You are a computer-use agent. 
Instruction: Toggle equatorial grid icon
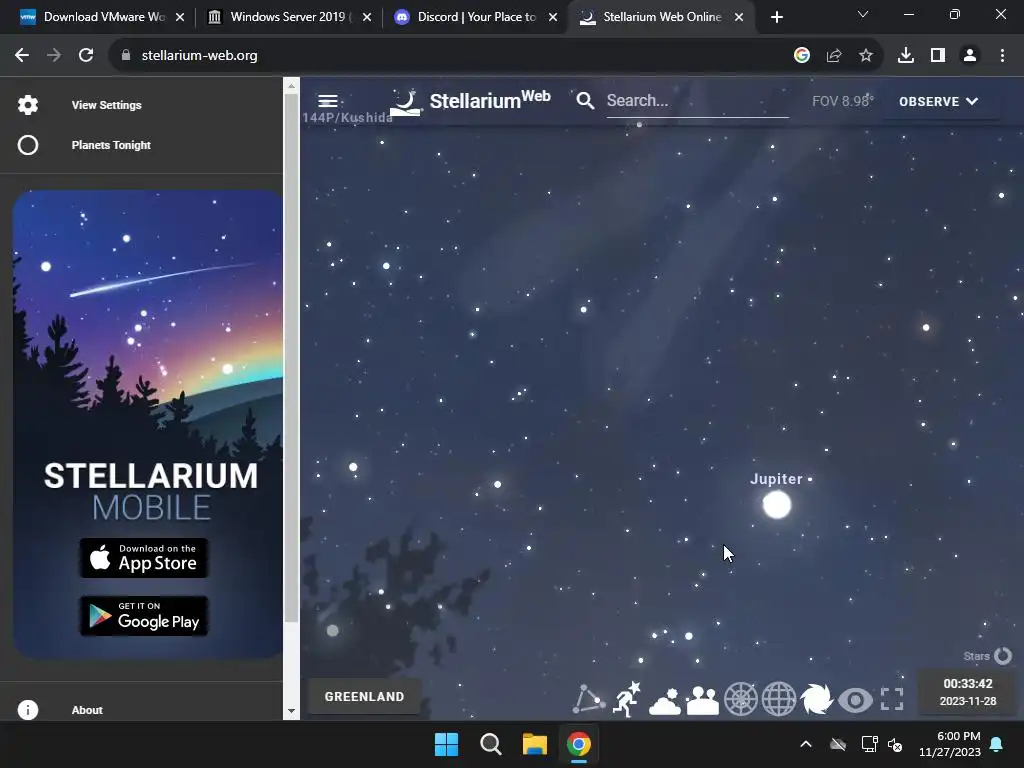coord(778,699)
